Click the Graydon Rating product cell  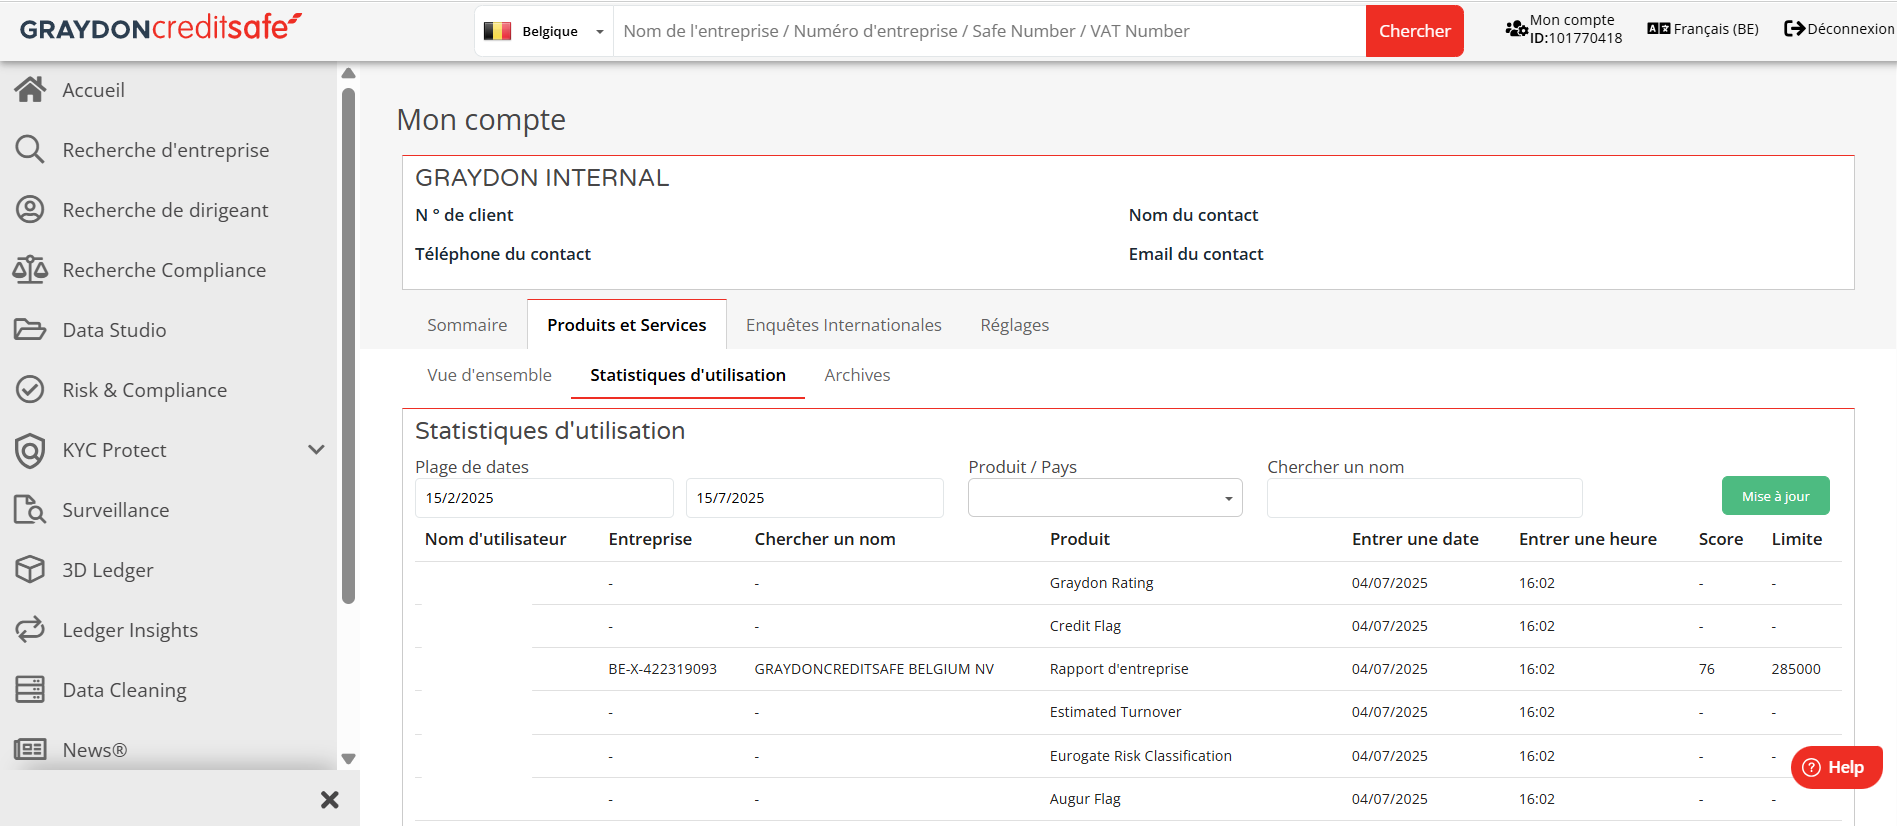click(1101, 583)
